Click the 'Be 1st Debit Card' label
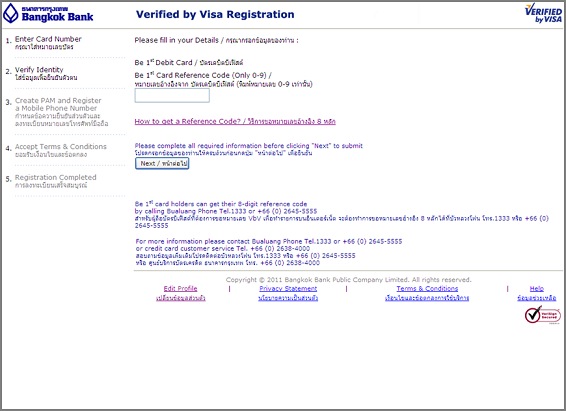The width and height of the screenshot is (566, 411). 189,62
